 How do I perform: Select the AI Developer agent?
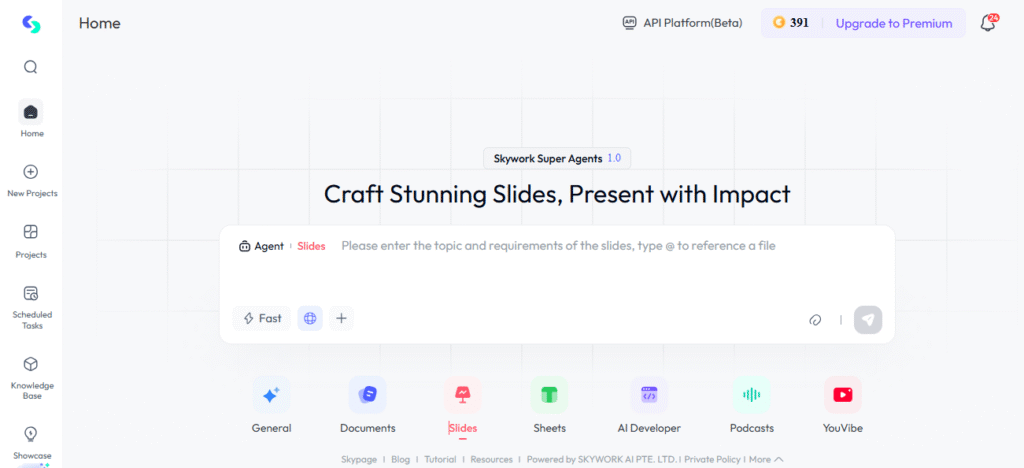648,395
